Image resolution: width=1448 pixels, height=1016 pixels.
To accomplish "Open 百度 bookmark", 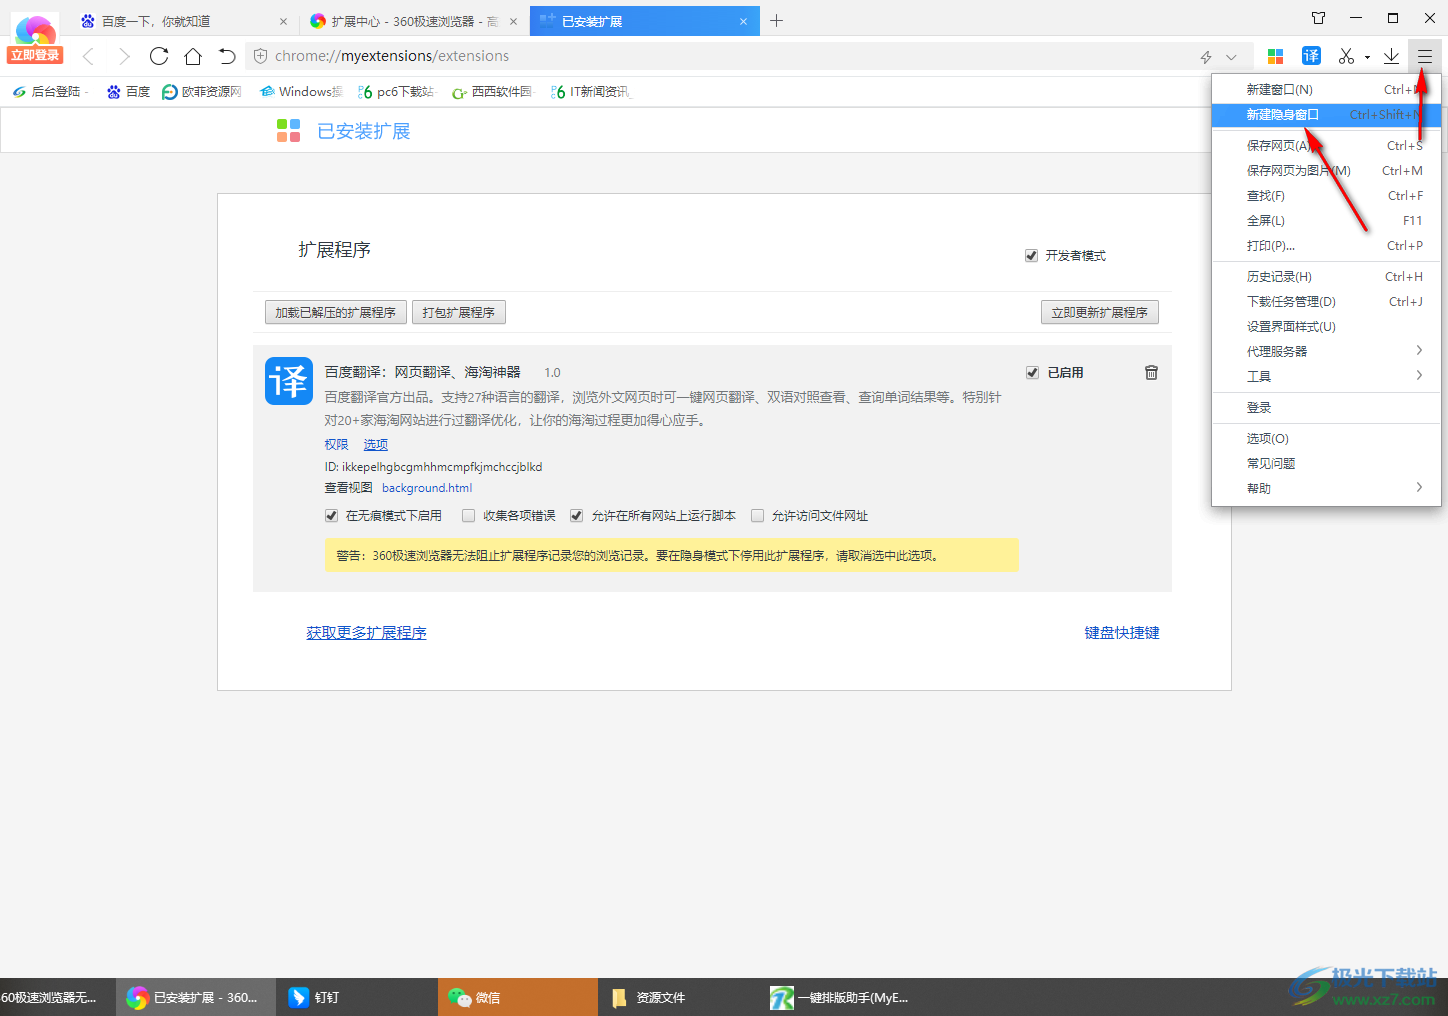I will click(129, 92).
